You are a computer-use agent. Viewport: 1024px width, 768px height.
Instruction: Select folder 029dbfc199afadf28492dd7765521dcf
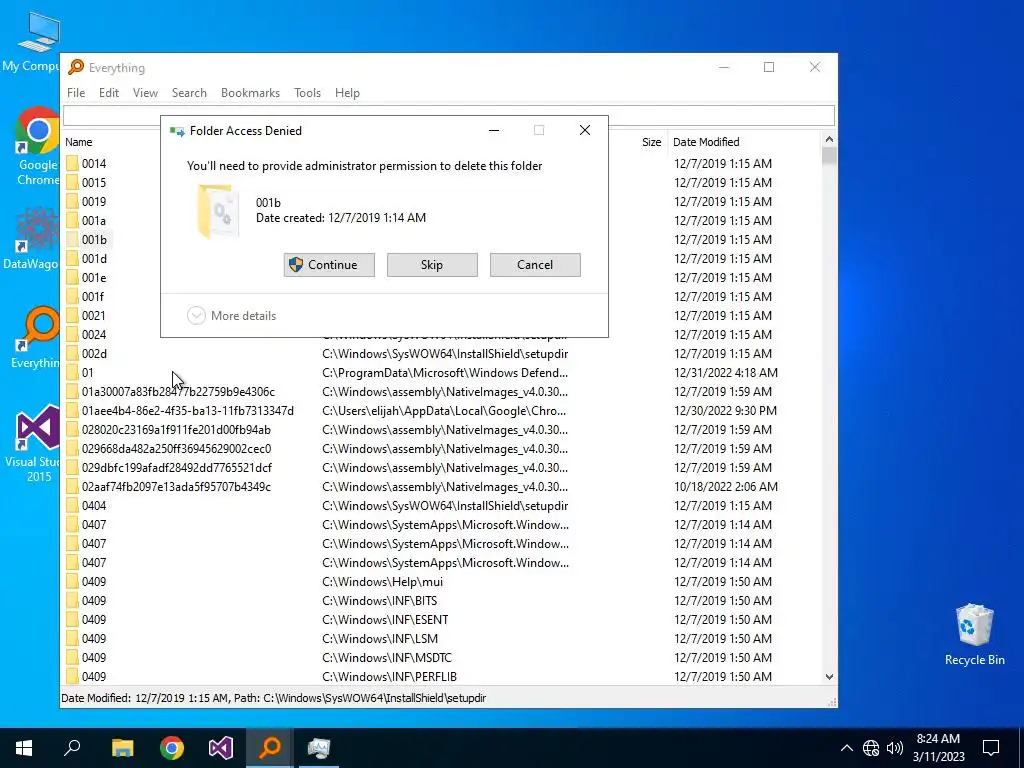[176, 468]
